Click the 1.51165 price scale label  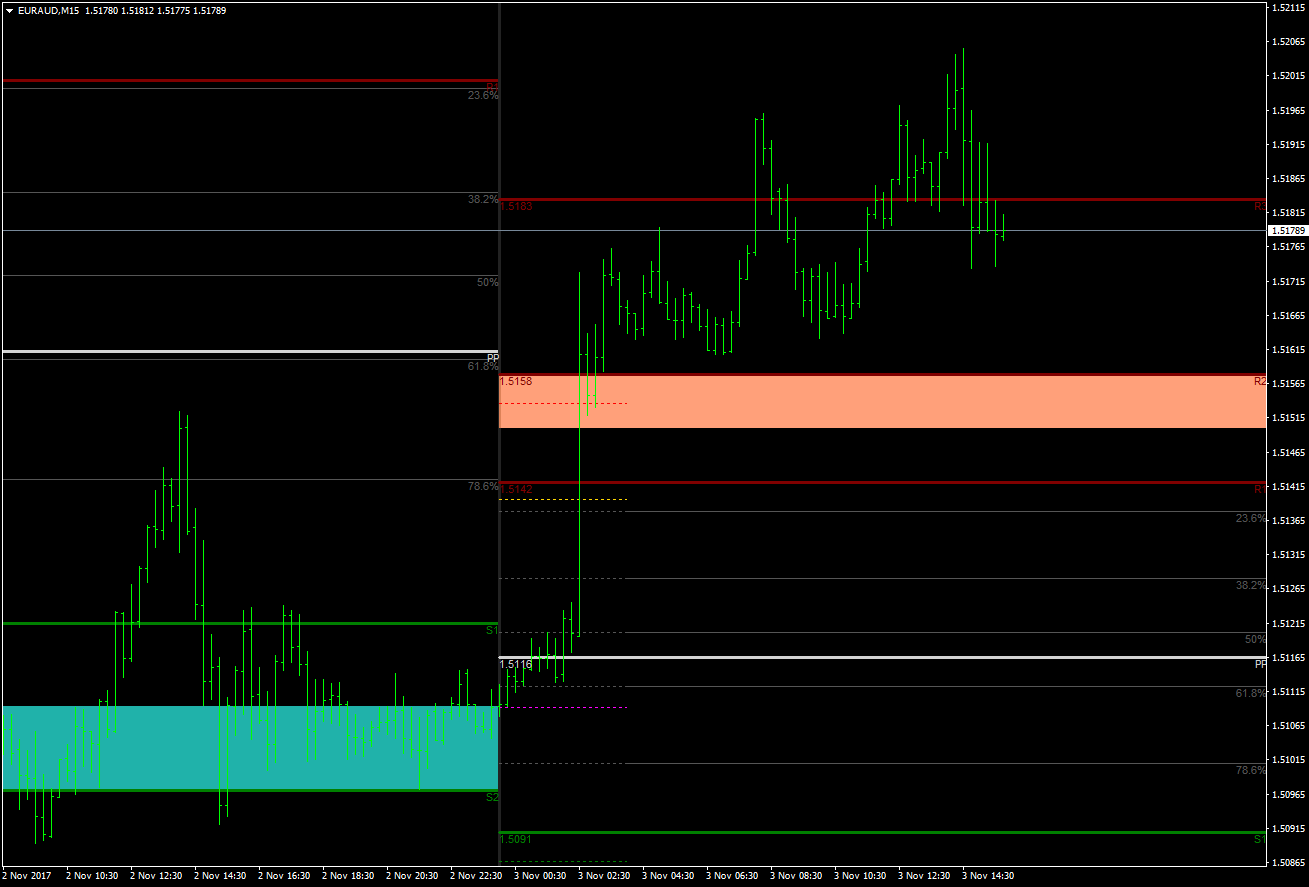(1288, 658)
